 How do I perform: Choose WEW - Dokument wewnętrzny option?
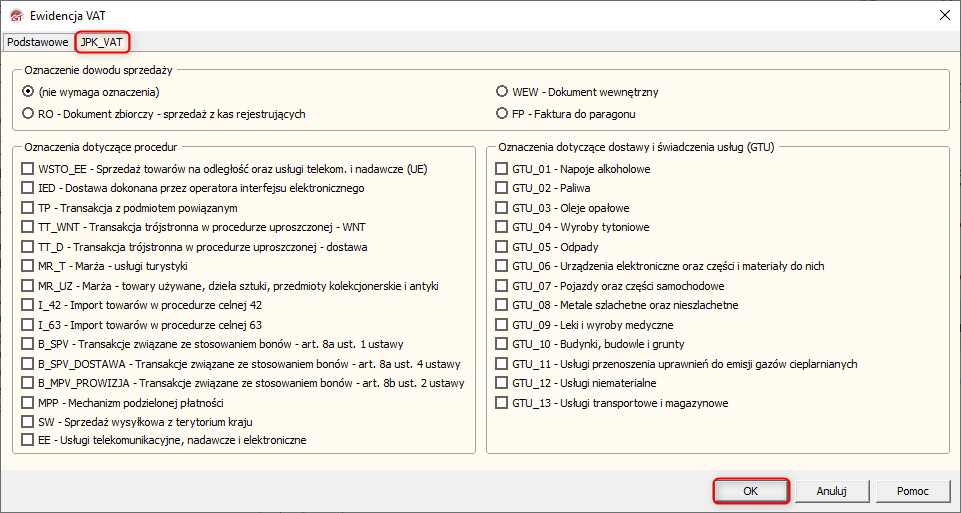click(503, 92)
